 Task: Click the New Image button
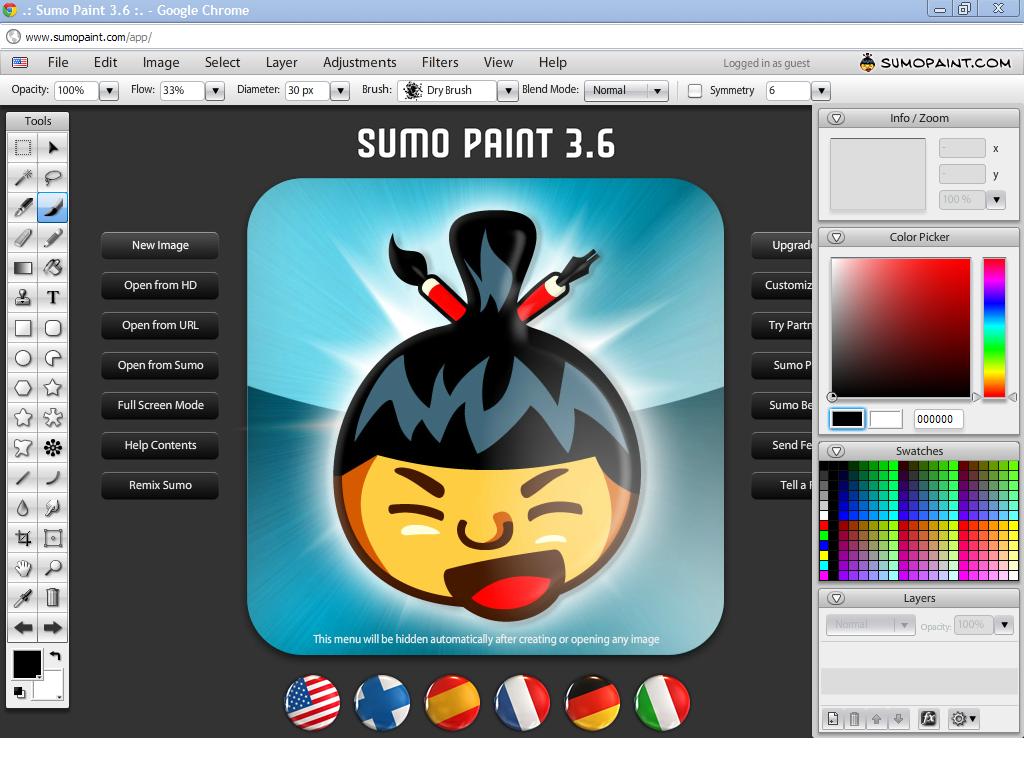coord(159,245)
